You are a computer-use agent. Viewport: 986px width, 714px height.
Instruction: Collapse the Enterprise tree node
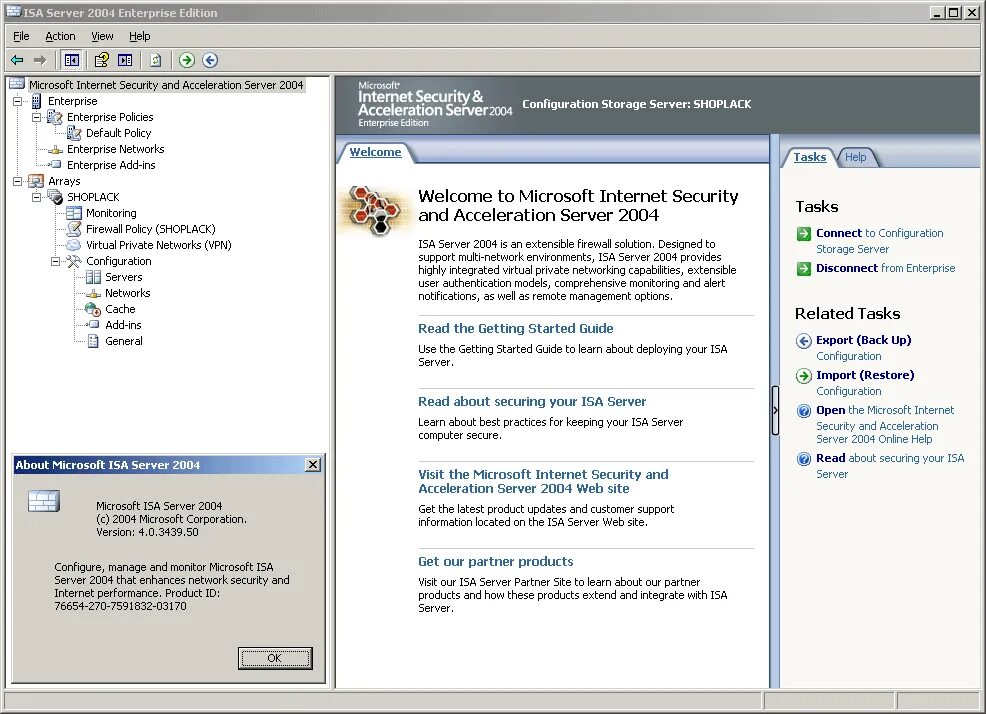[x=18, y=101]
